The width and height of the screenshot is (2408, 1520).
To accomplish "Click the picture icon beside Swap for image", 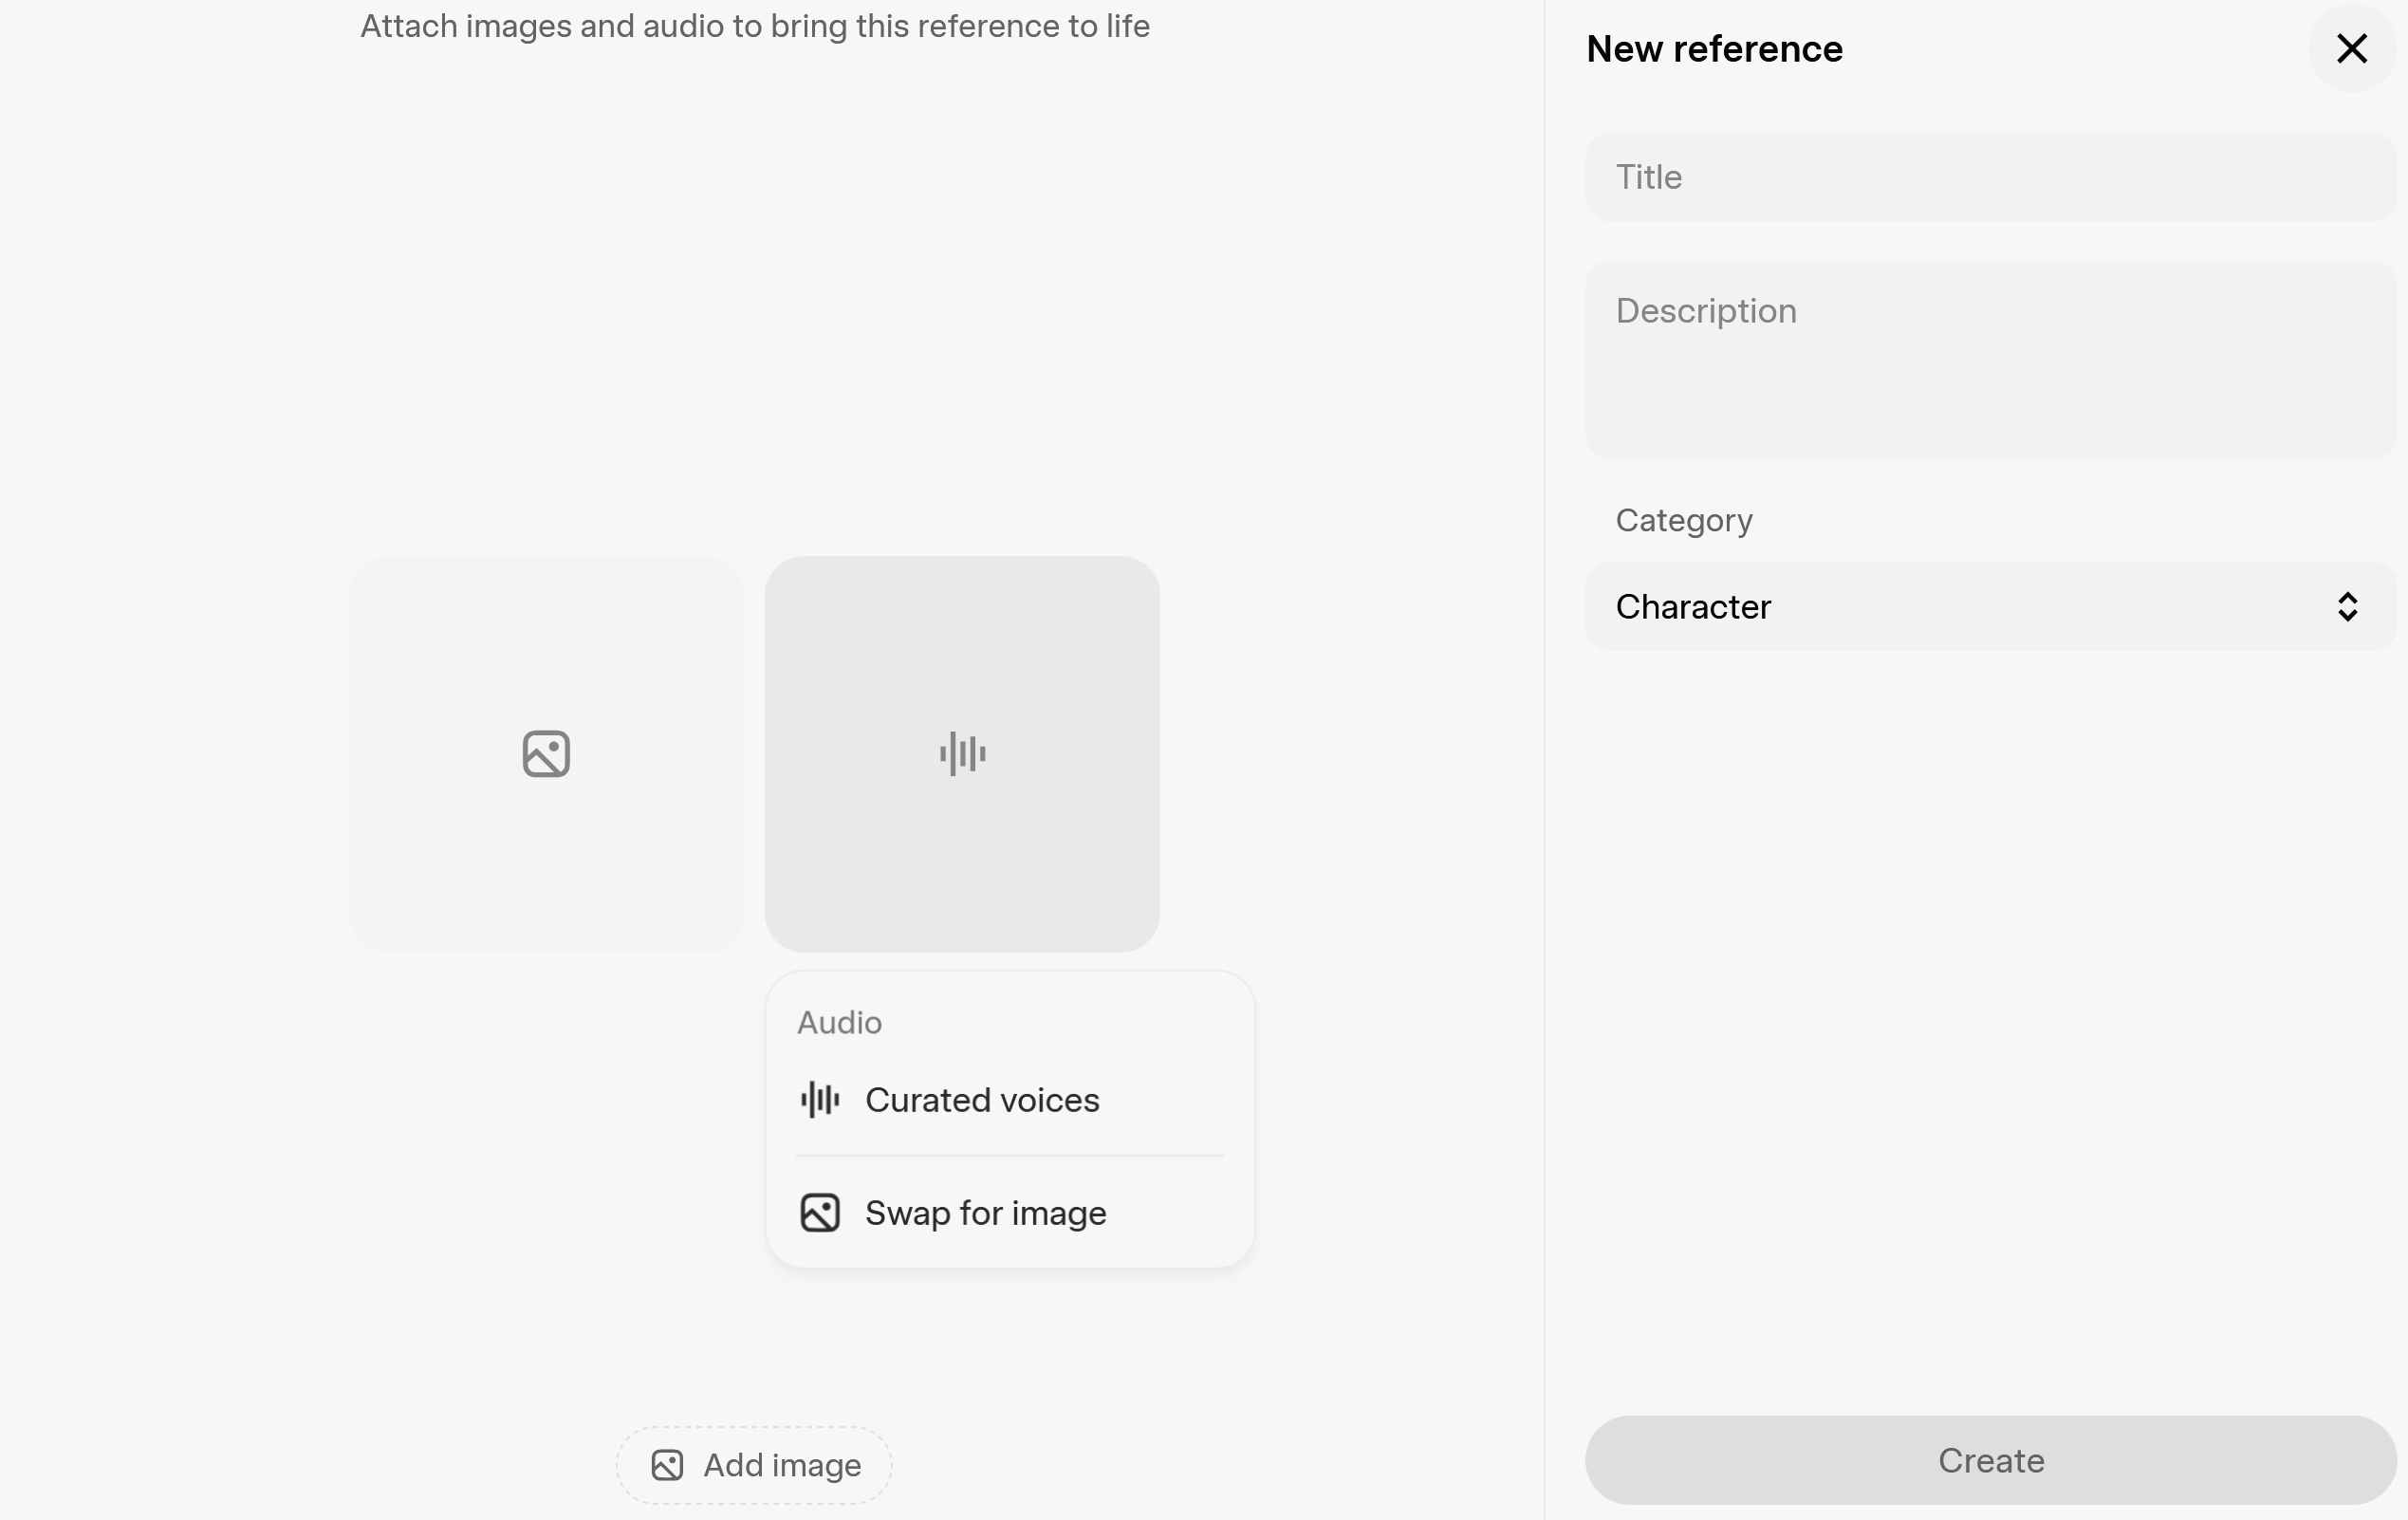I will pyautogui.click(x=820, y=1213).
